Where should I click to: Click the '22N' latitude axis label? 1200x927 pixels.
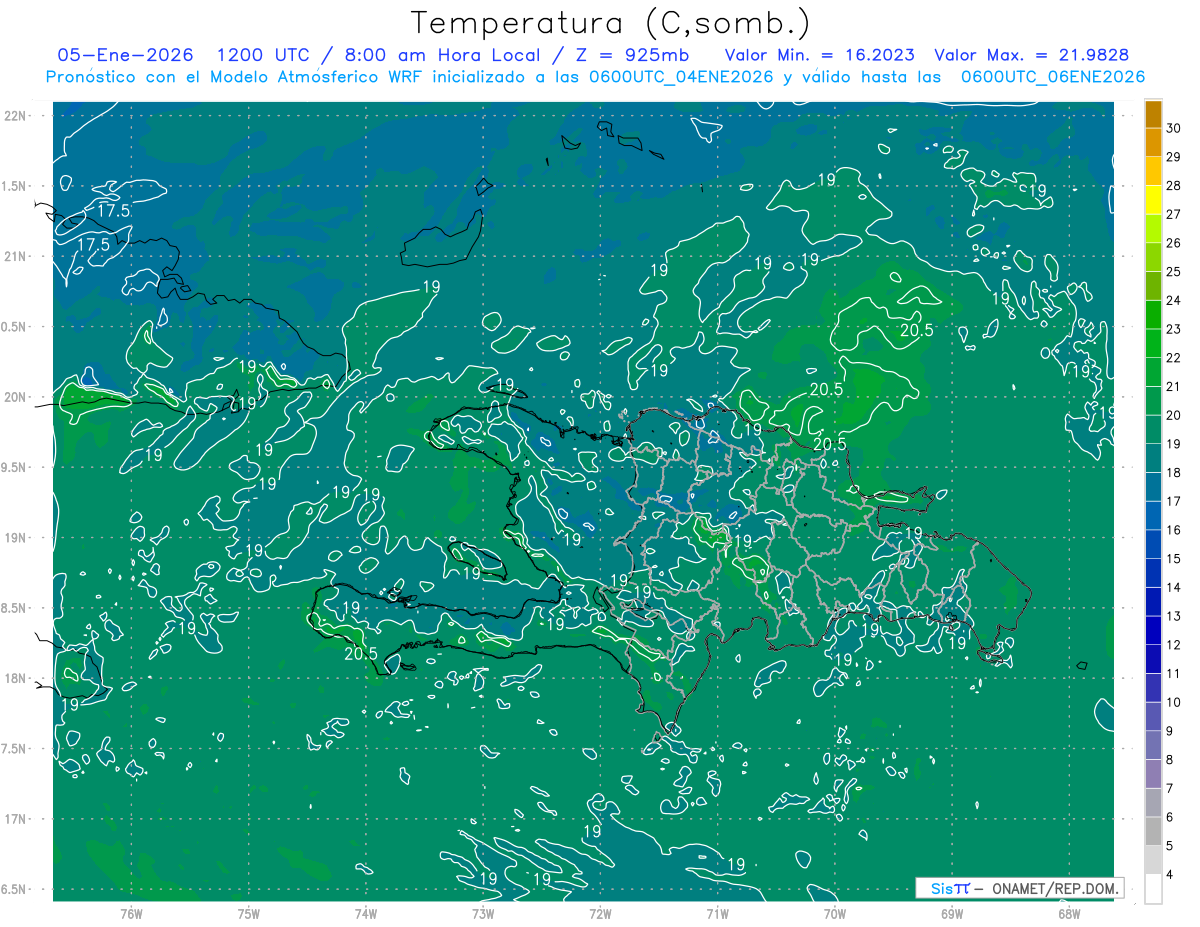coord(16,116)
